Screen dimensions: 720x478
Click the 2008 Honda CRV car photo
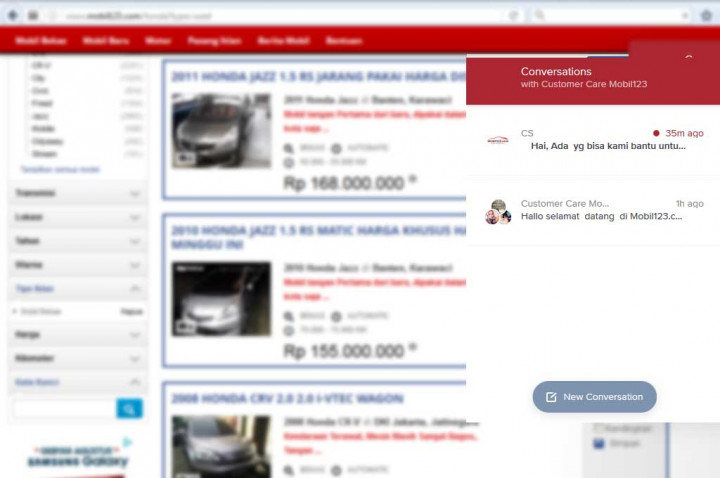coord(221,446)
